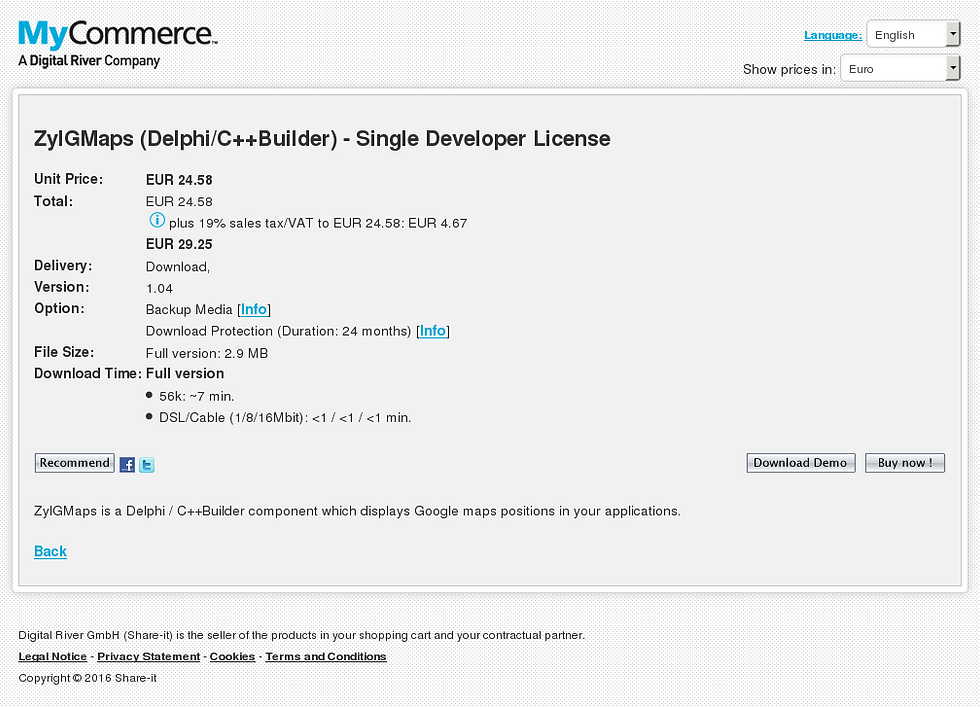Click the DSL/Cable download time entry
Image resolution: width=980 pixels, height=707 pixels.
[285, 418]
